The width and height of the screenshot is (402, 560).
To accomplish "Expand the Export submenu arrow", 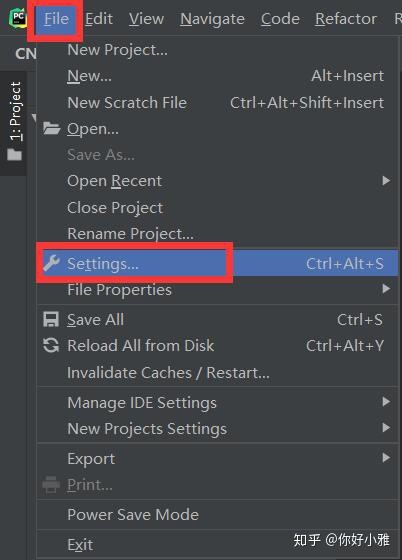I will 386,458.
